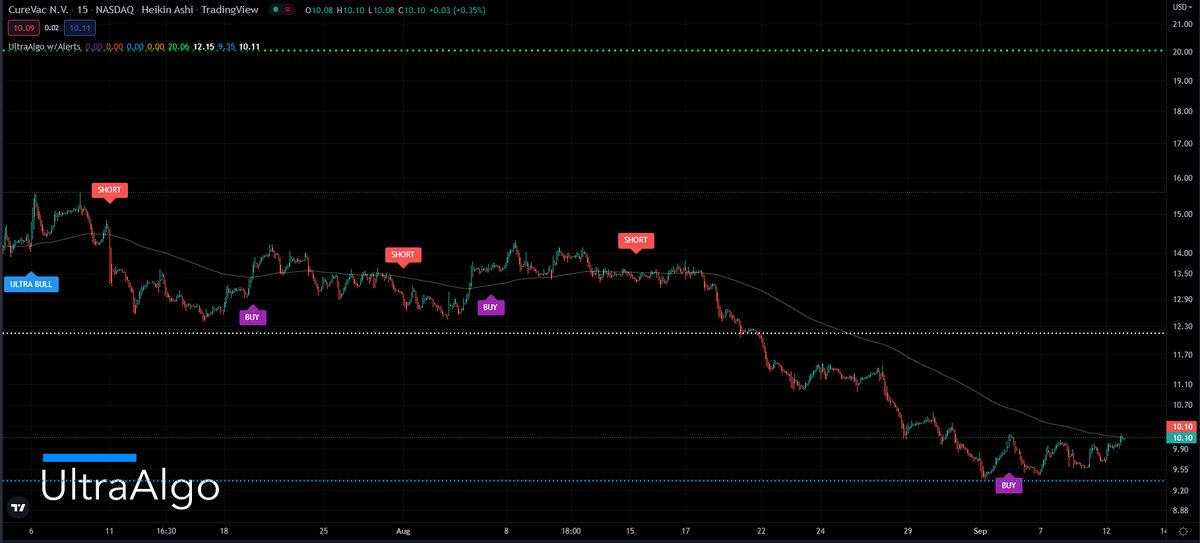Click the indicator value 12.15 in legend
This screenshot has height=543, width=1200.
point(204,46)
